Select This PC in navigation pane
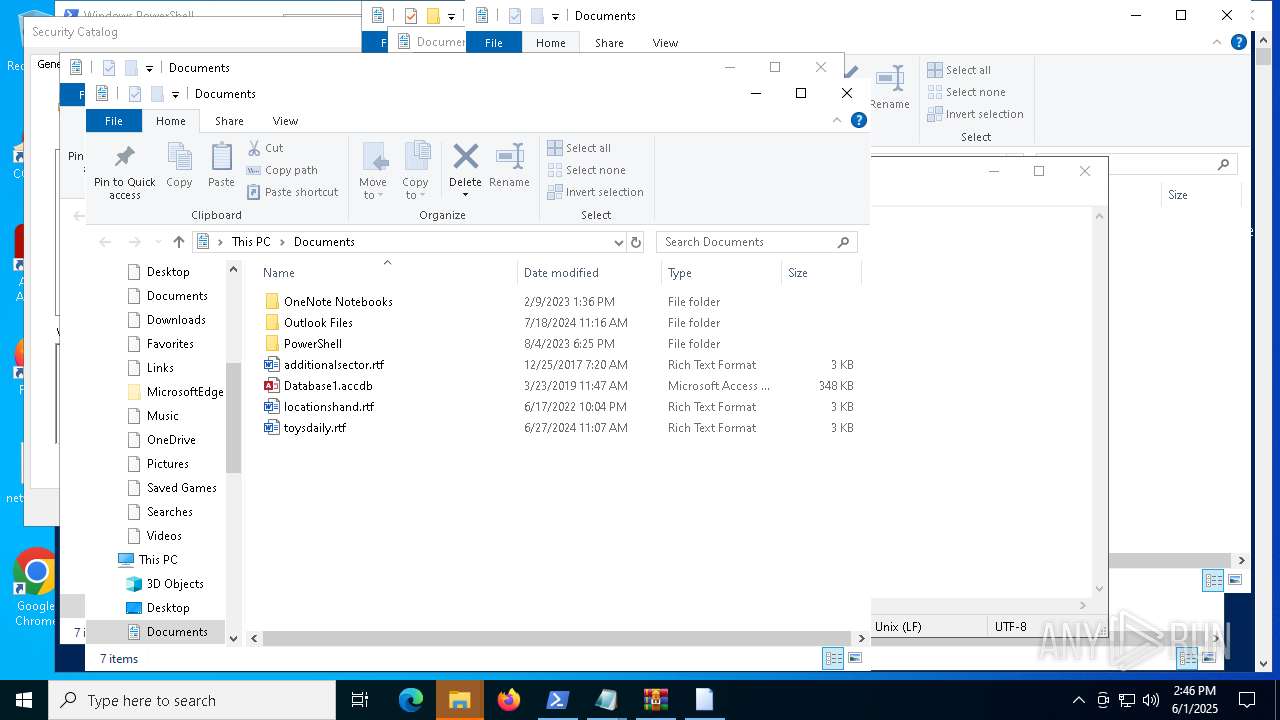Screen dimensions: 1280x720 pyautogui.click(x=158, y=560)
